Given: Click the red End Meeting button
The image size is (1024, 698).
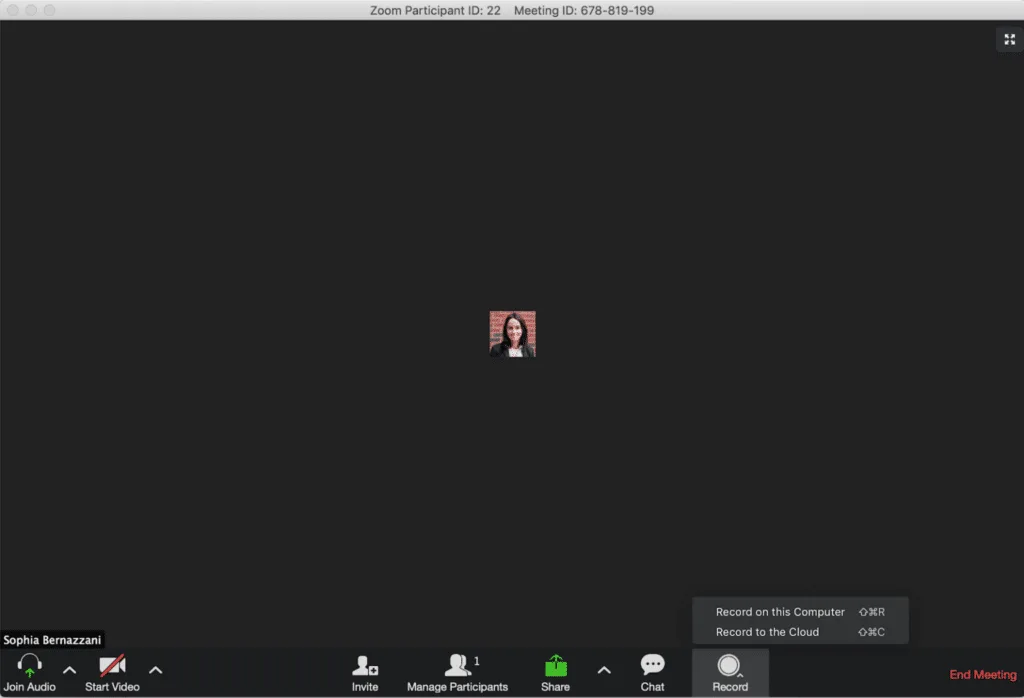Looking at the screenshot, I should (982, 675).
